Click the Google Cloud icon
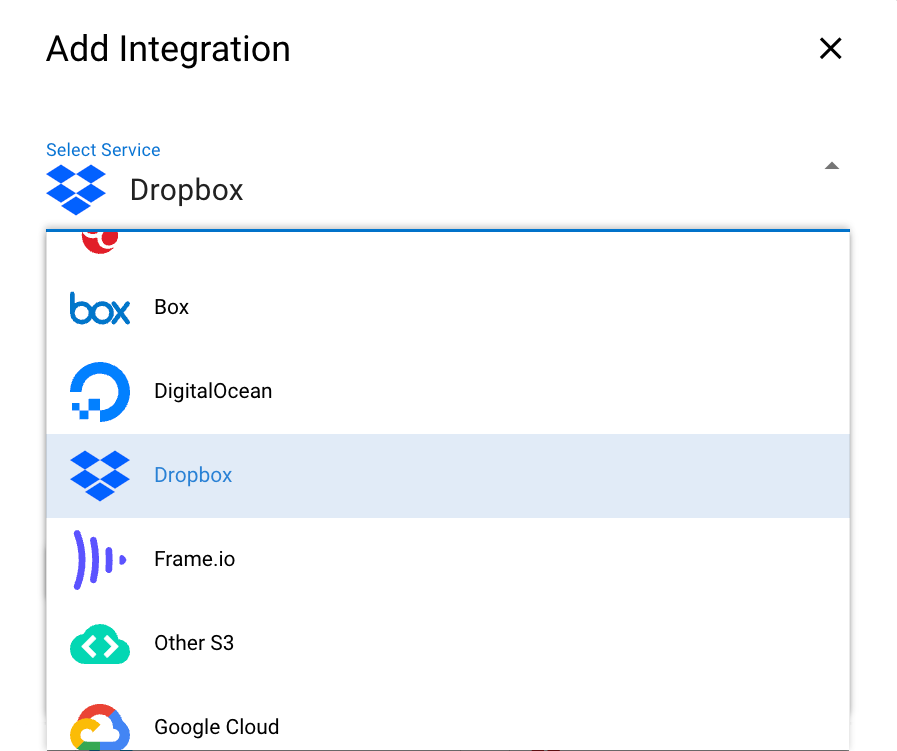Screen dimensions: 897x751 point(98,727)
